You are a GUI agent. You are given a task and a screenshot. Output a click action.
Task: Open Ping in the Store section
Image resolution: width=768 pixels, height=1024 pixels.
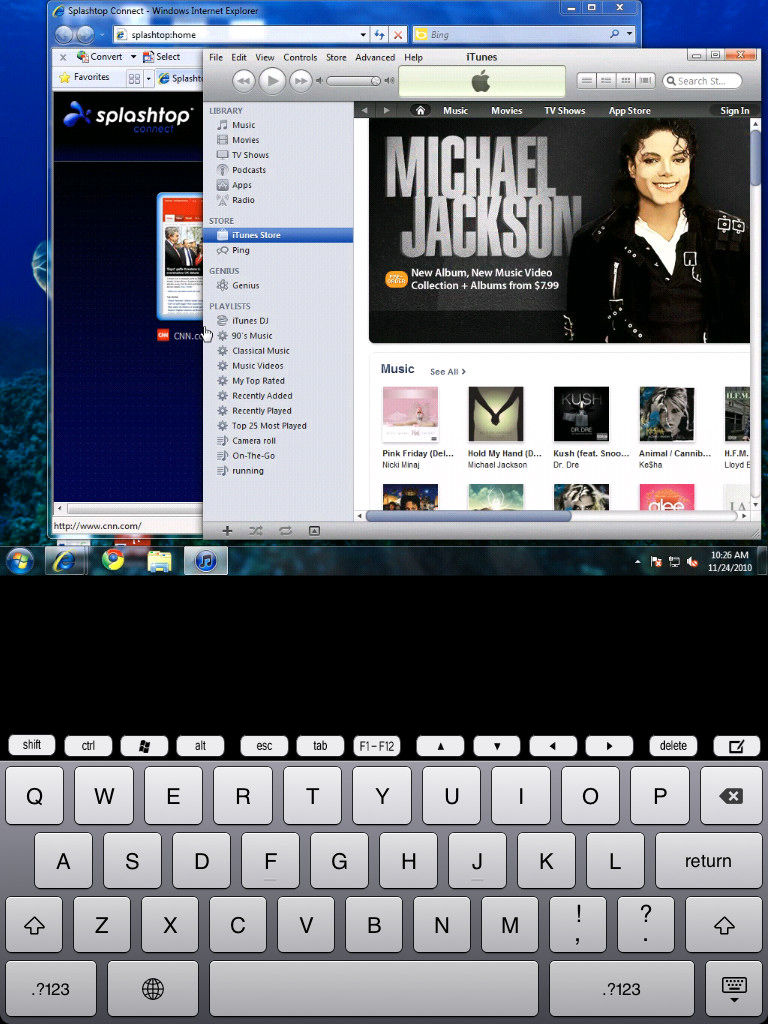240,250
